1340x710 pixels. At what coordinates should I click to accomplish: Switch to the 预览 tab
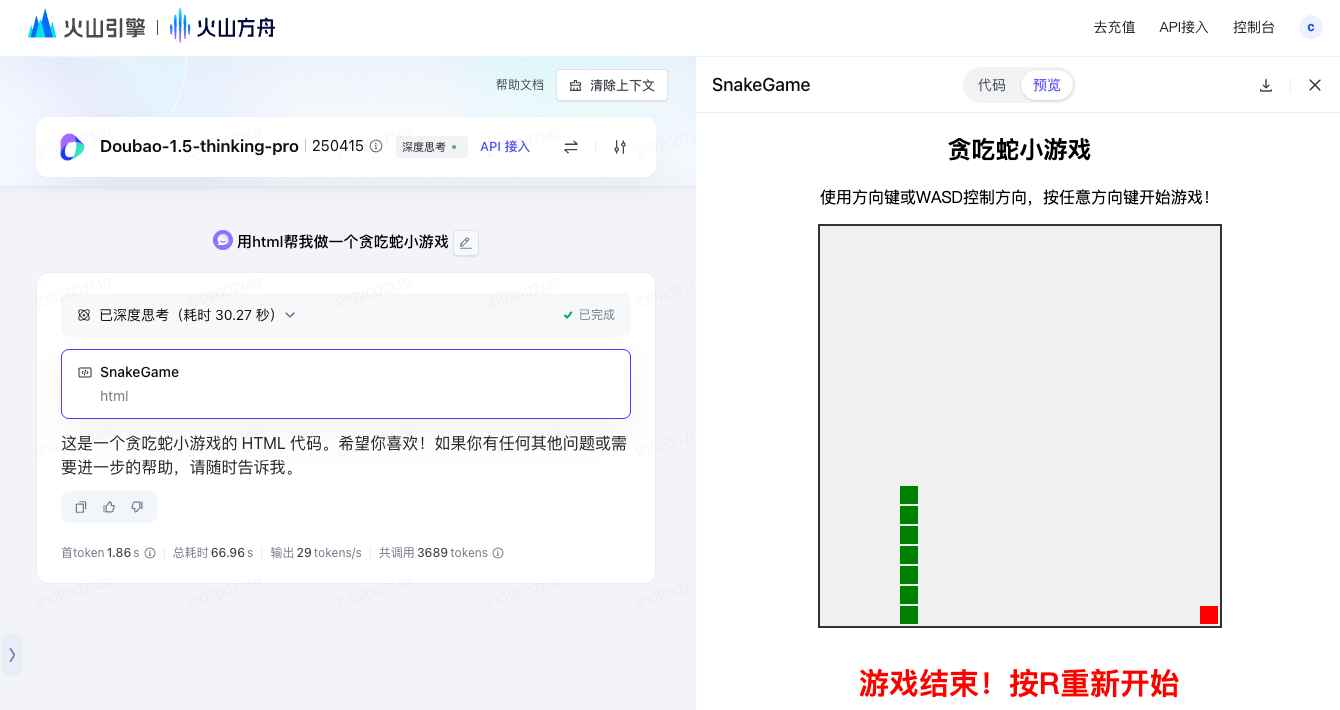1047,85
